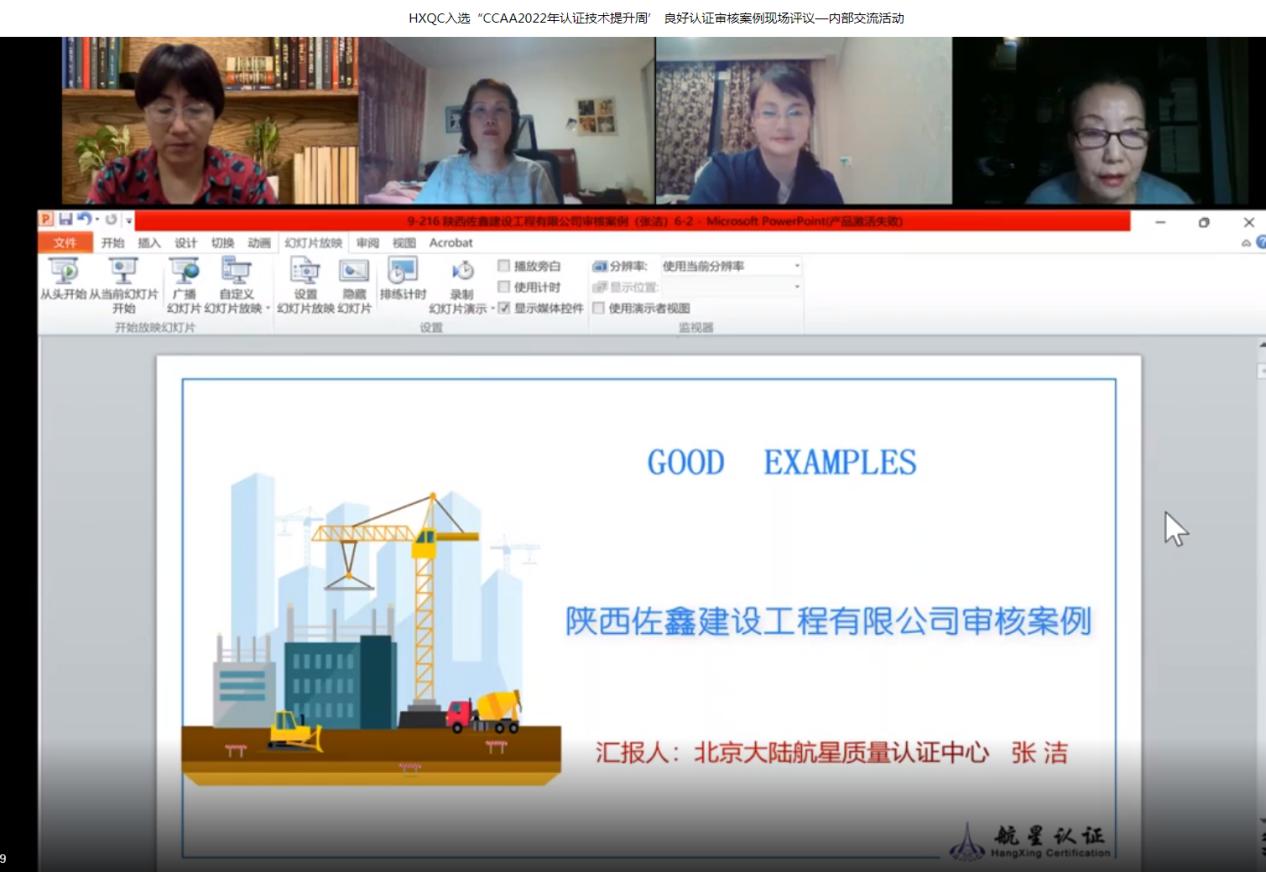Enable the 播放旁白 checkbox

[x=504, y=266]
